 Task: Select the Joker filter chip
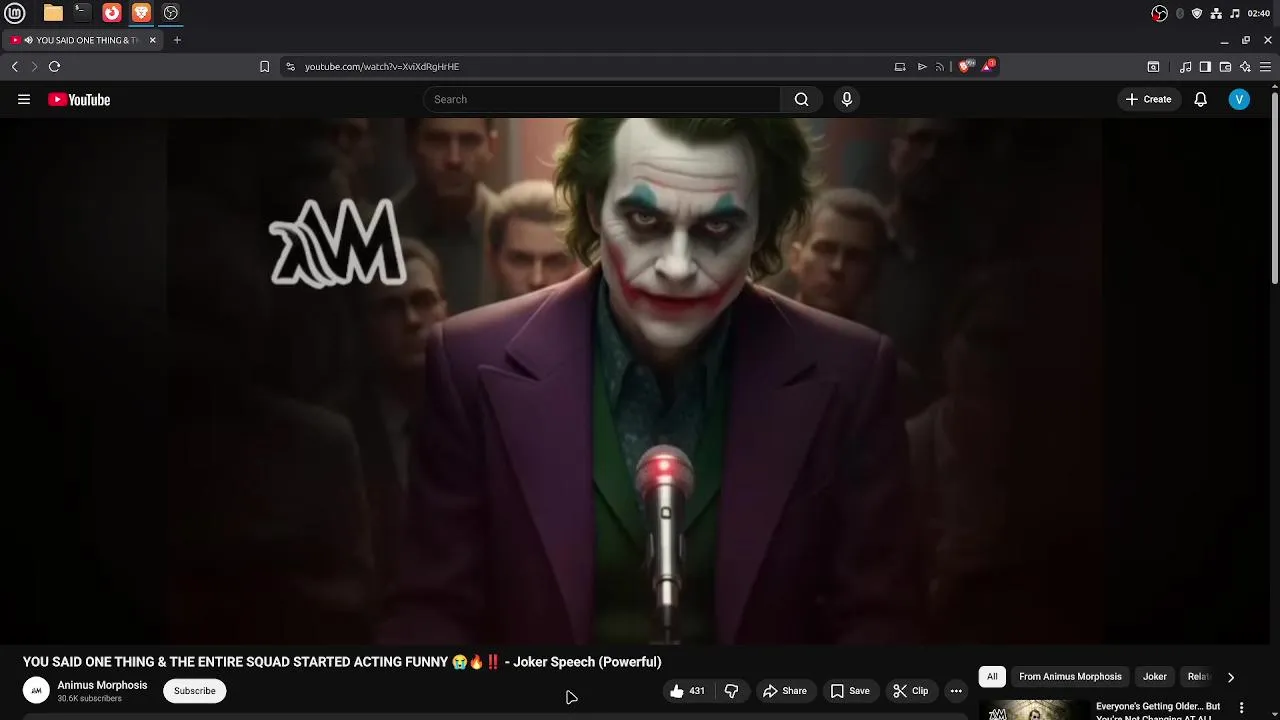[1155, 677]
